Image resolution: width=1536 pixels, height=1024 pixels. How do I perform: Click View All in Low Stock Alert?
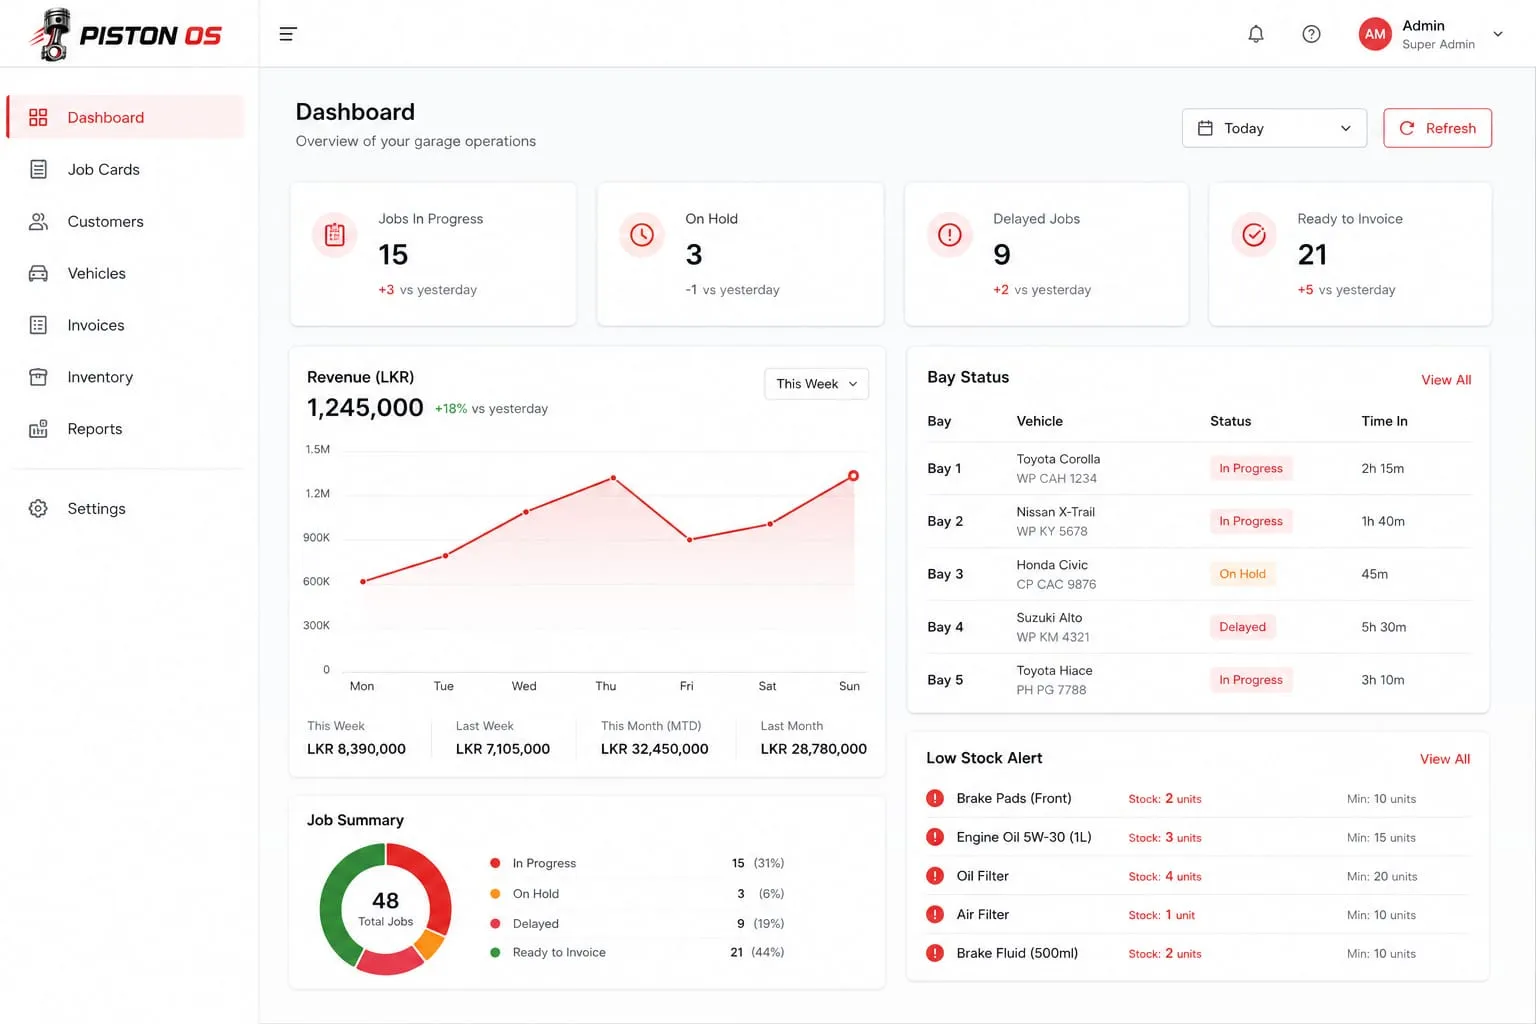point(1445,759)
